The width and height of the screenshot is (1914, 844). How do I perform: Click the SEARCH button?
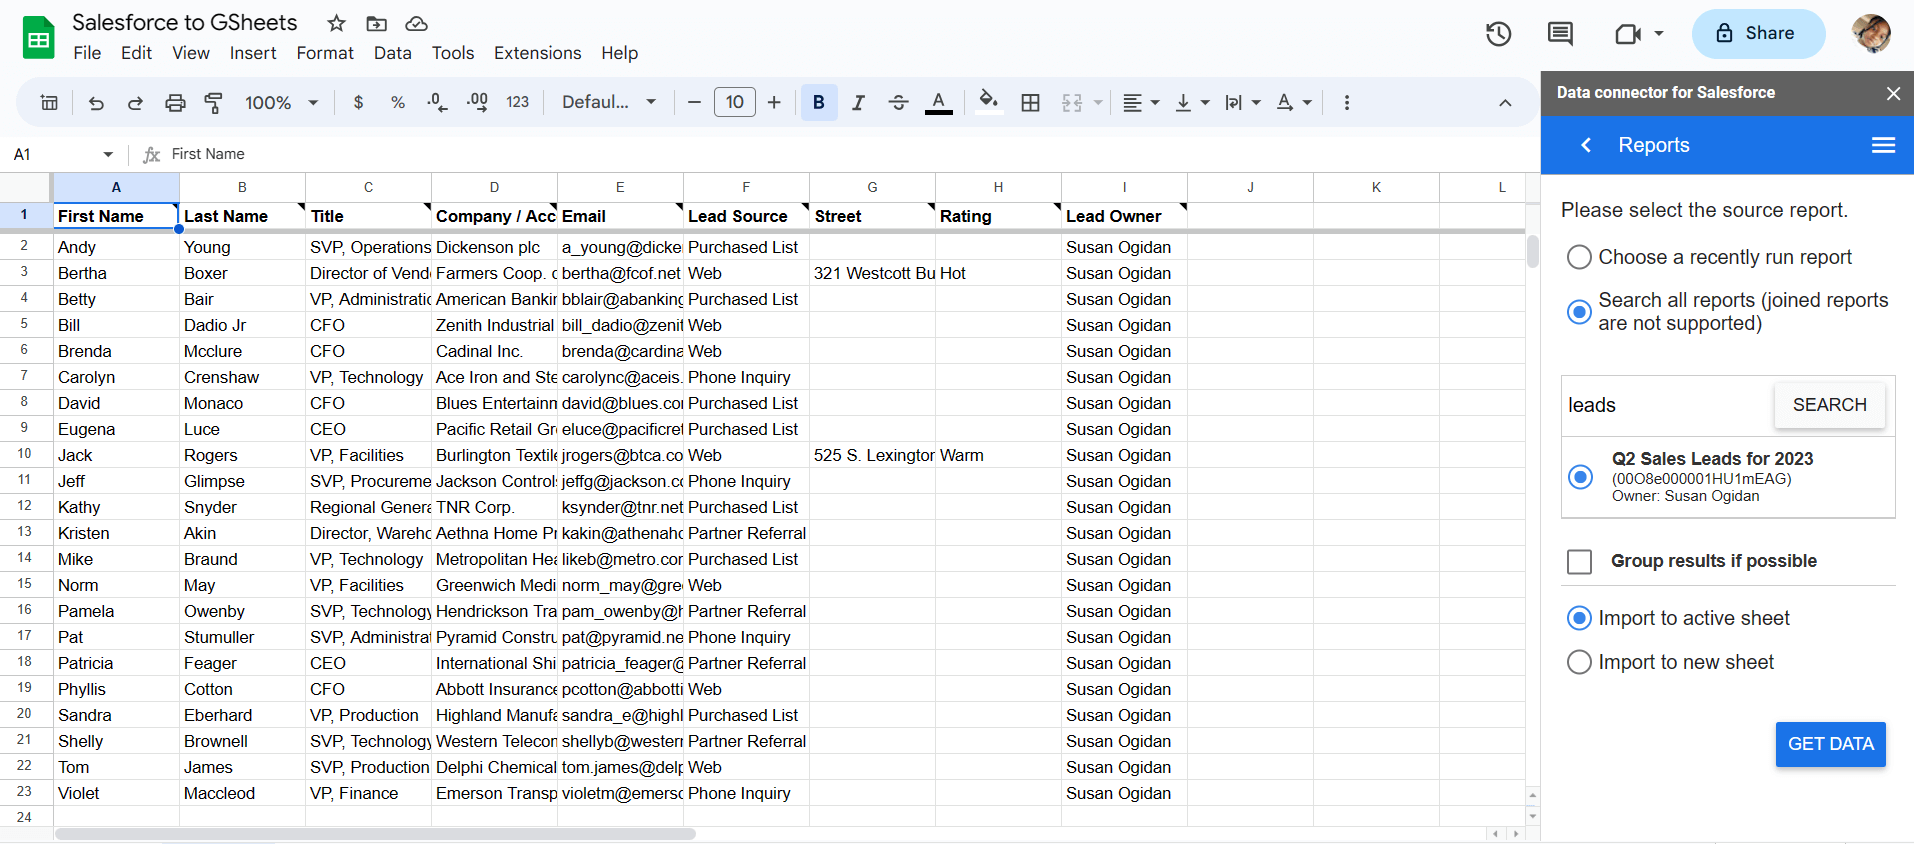coord(1829,405)
